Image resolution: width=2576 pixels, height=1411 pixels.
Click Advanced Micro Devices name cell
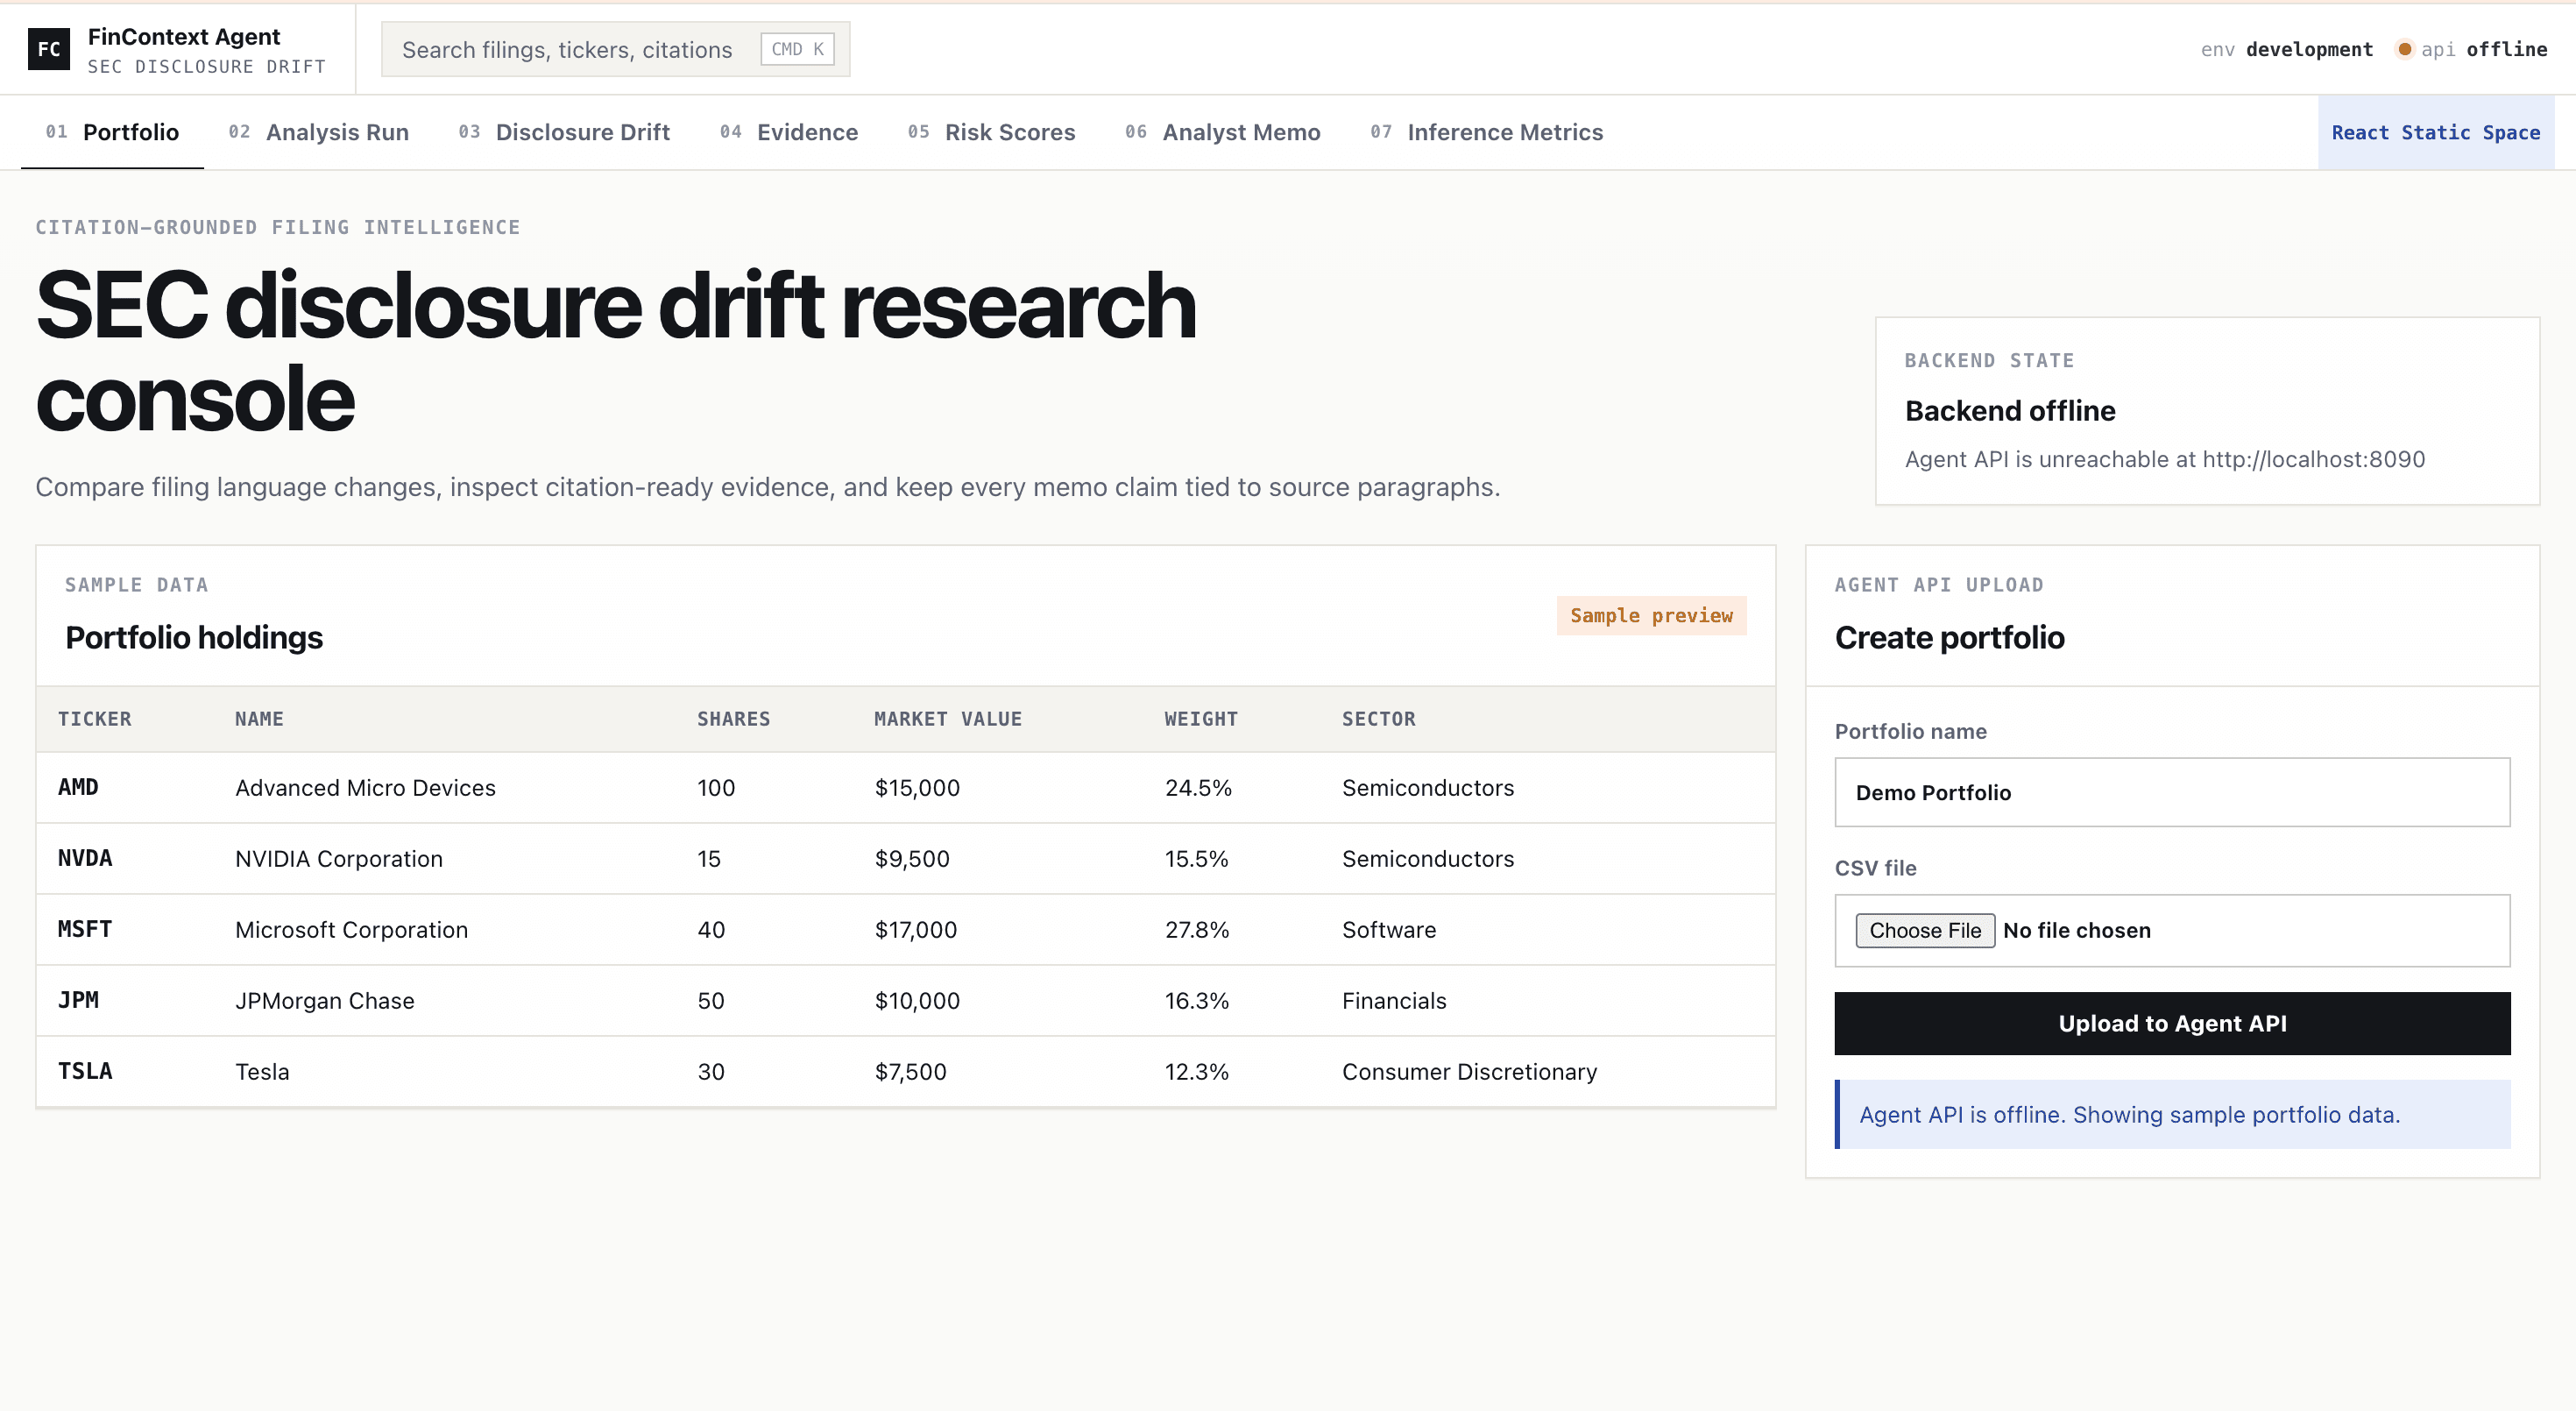click(x=365, y=787)
